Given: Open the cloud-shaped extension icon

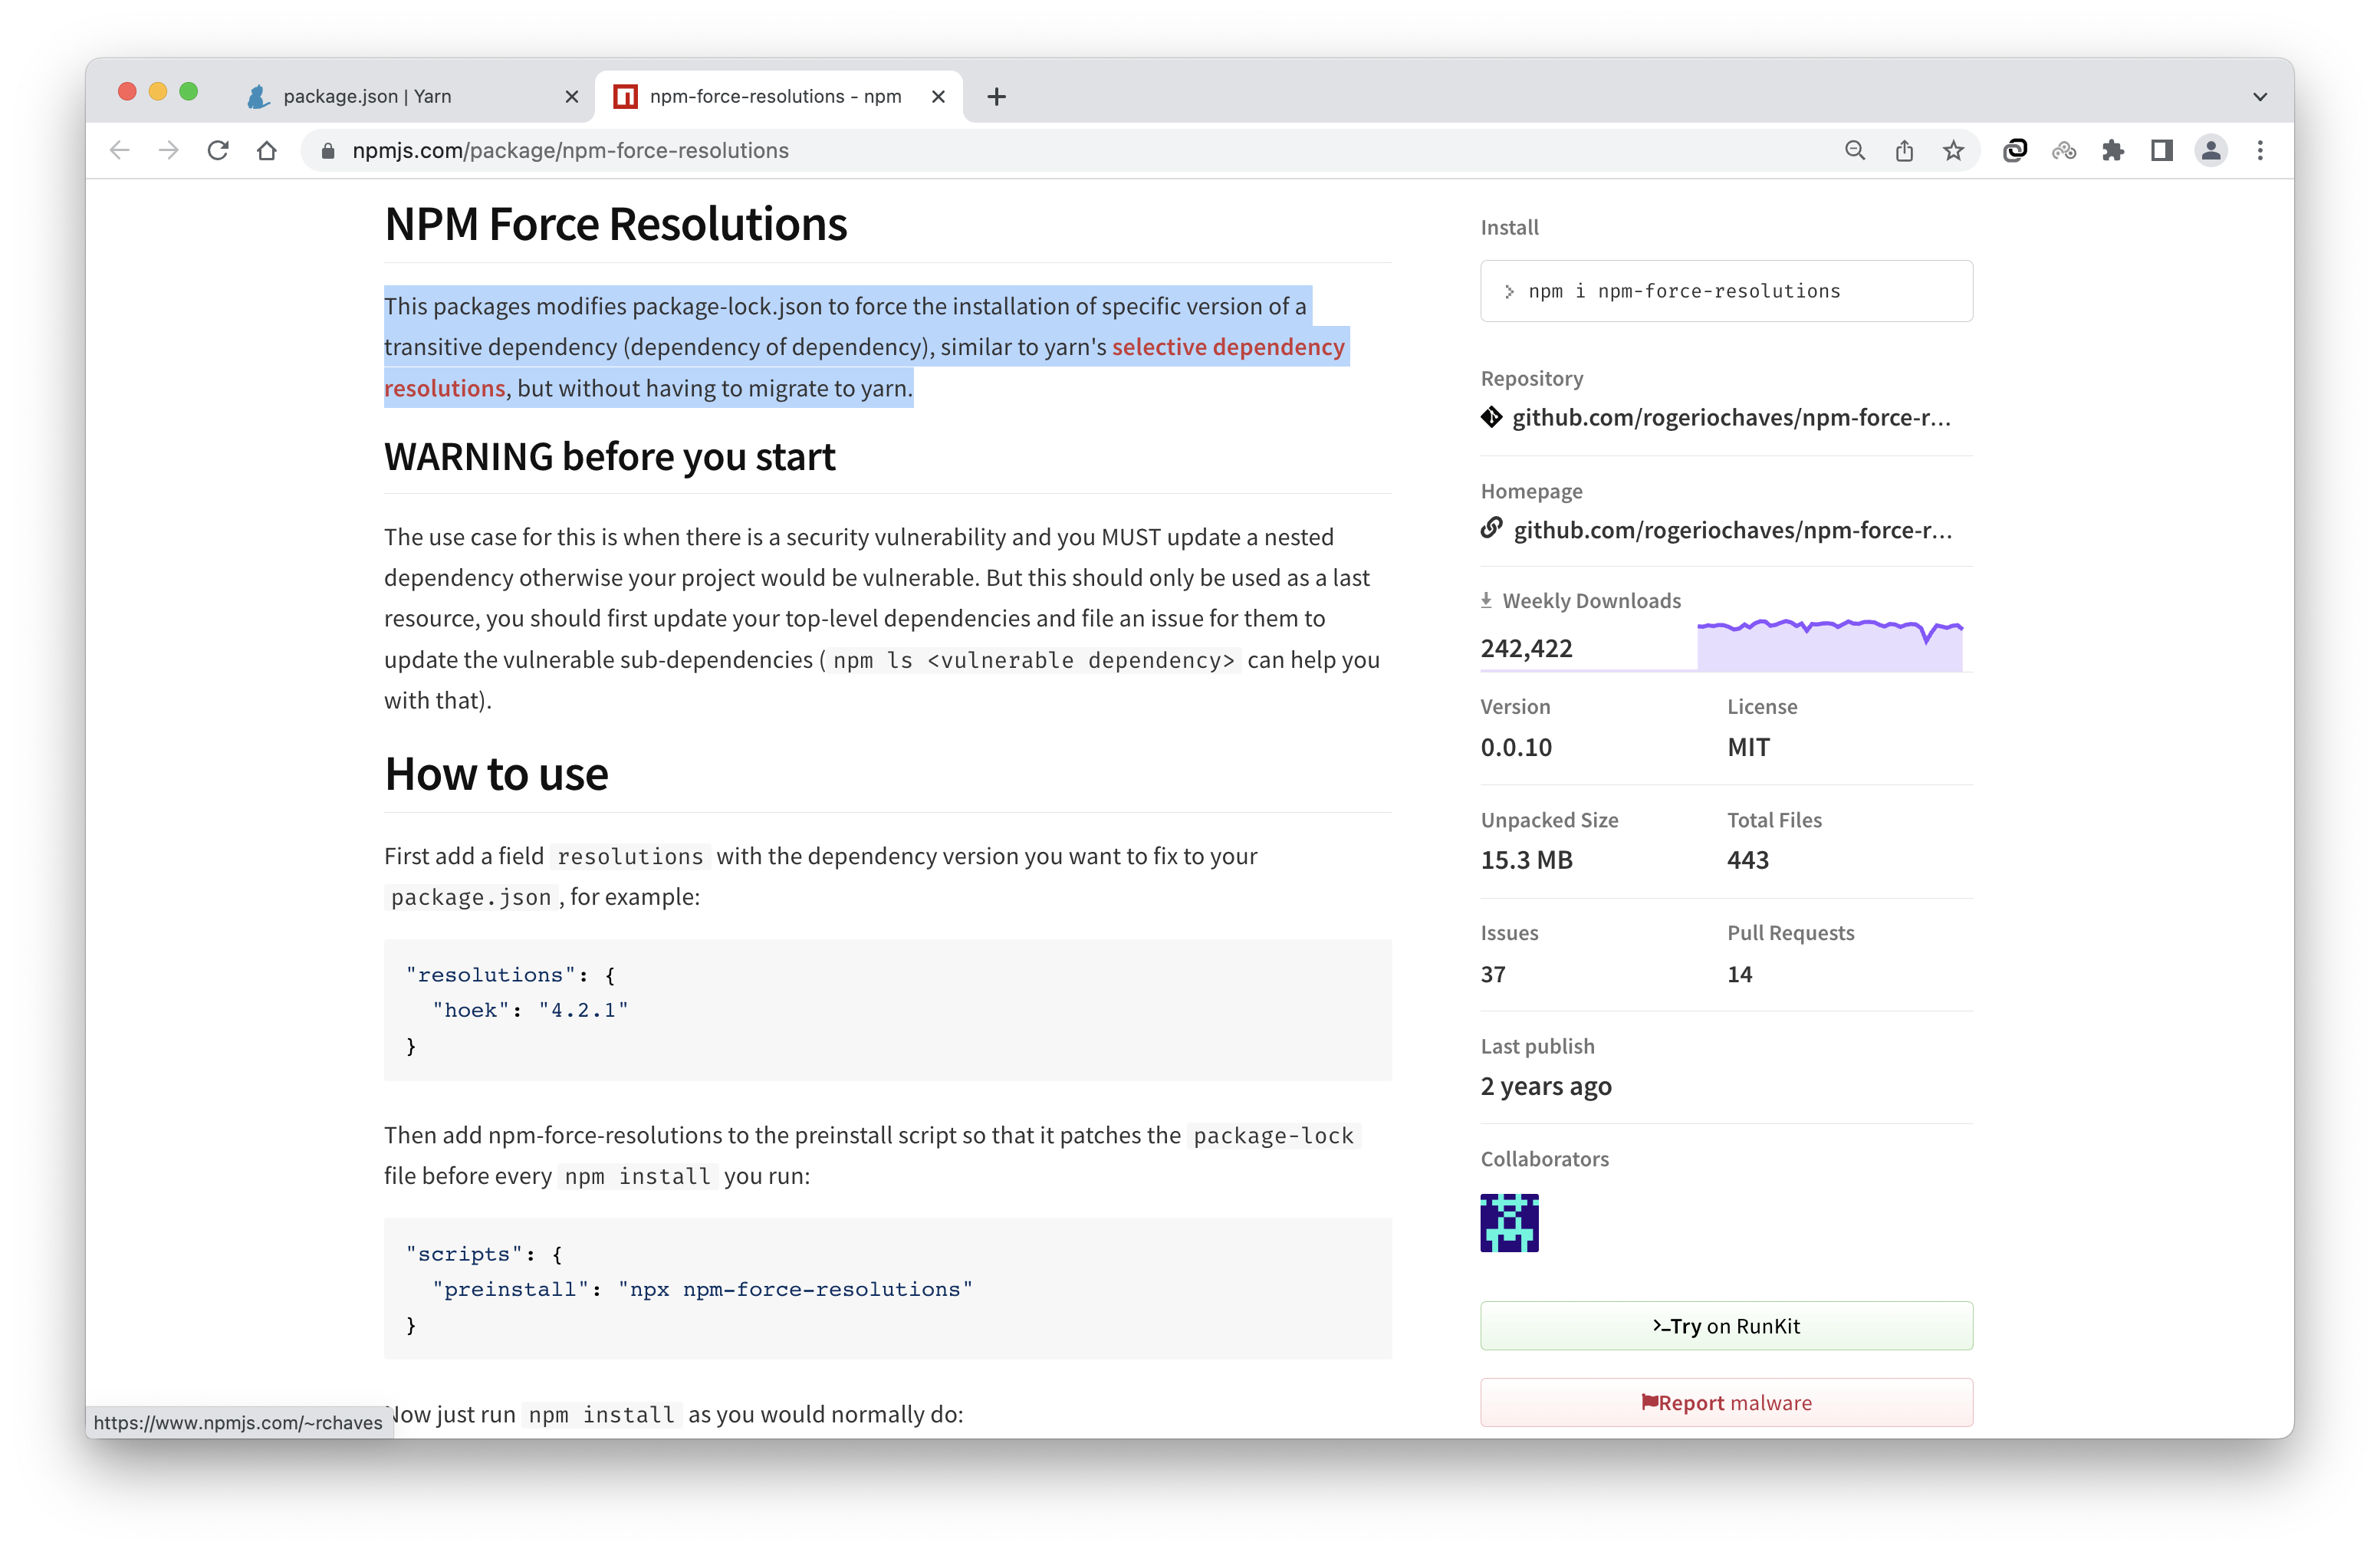Looking at the screenshot, I should tap(2064, 151).
